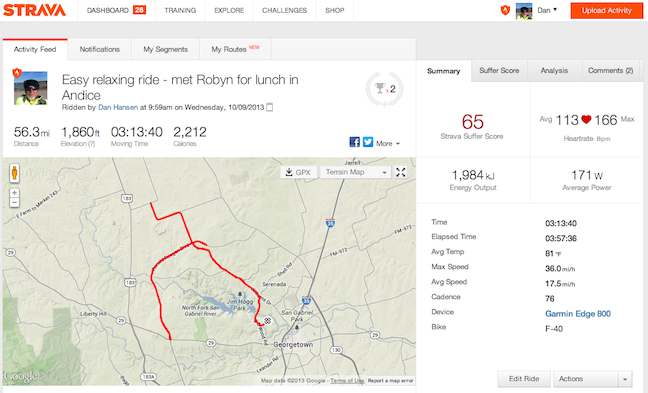Click the Strava logo

point(34,10)
